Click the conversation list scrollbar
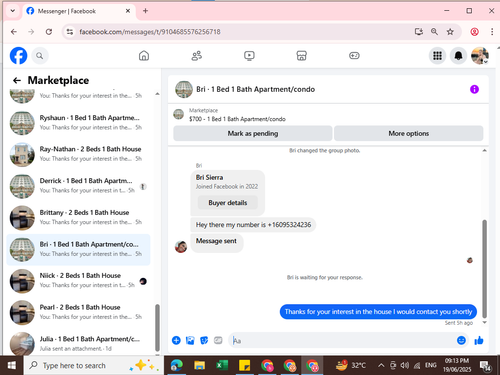Screen dimensions: 500x375 coord(157,327)
